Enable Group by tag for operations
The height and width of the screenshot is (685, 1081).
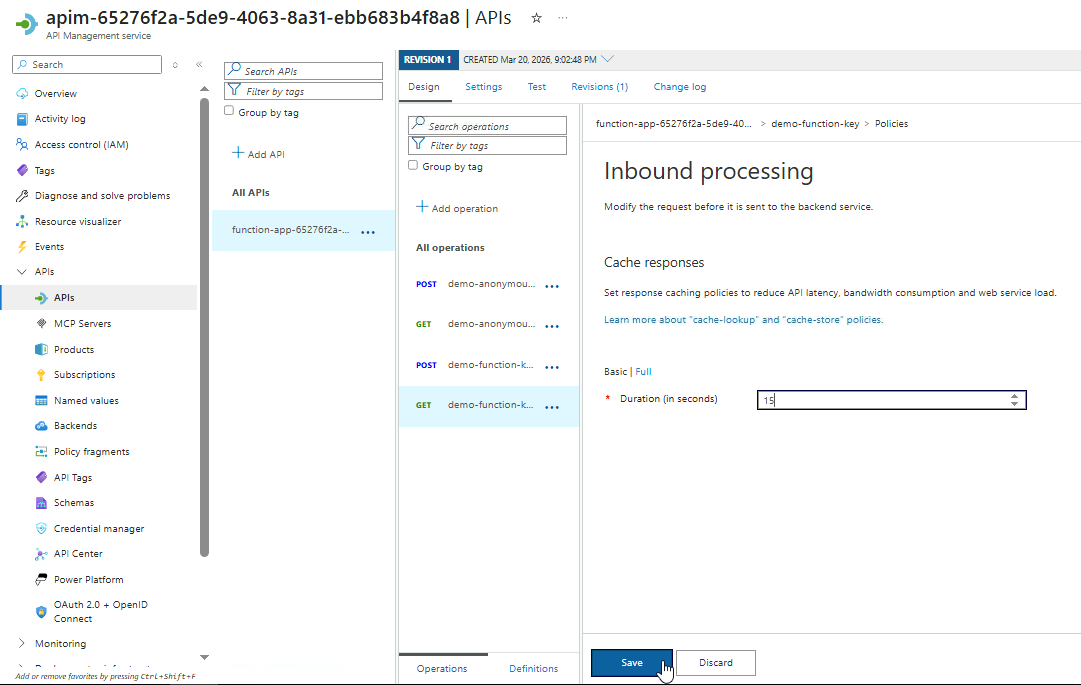pyautogui.click(x=413, y=166)
